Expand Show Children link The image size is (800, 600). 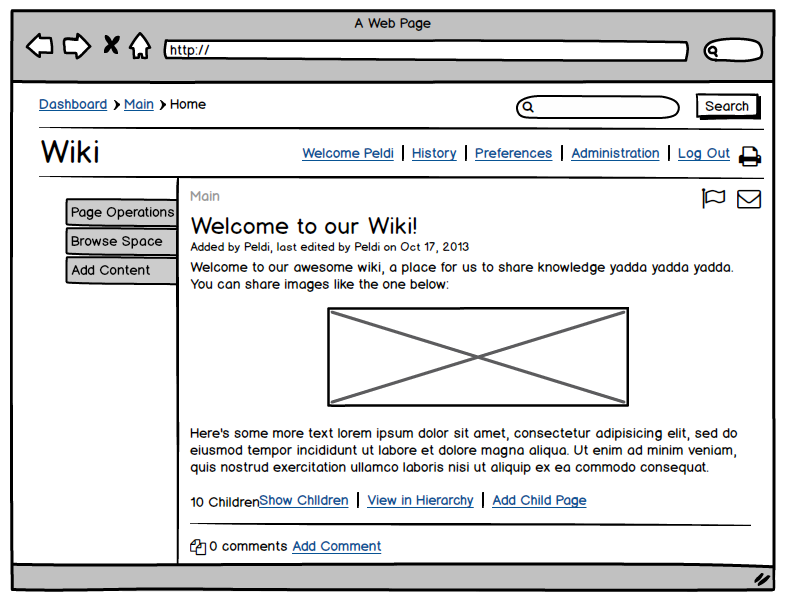(304, 500)
